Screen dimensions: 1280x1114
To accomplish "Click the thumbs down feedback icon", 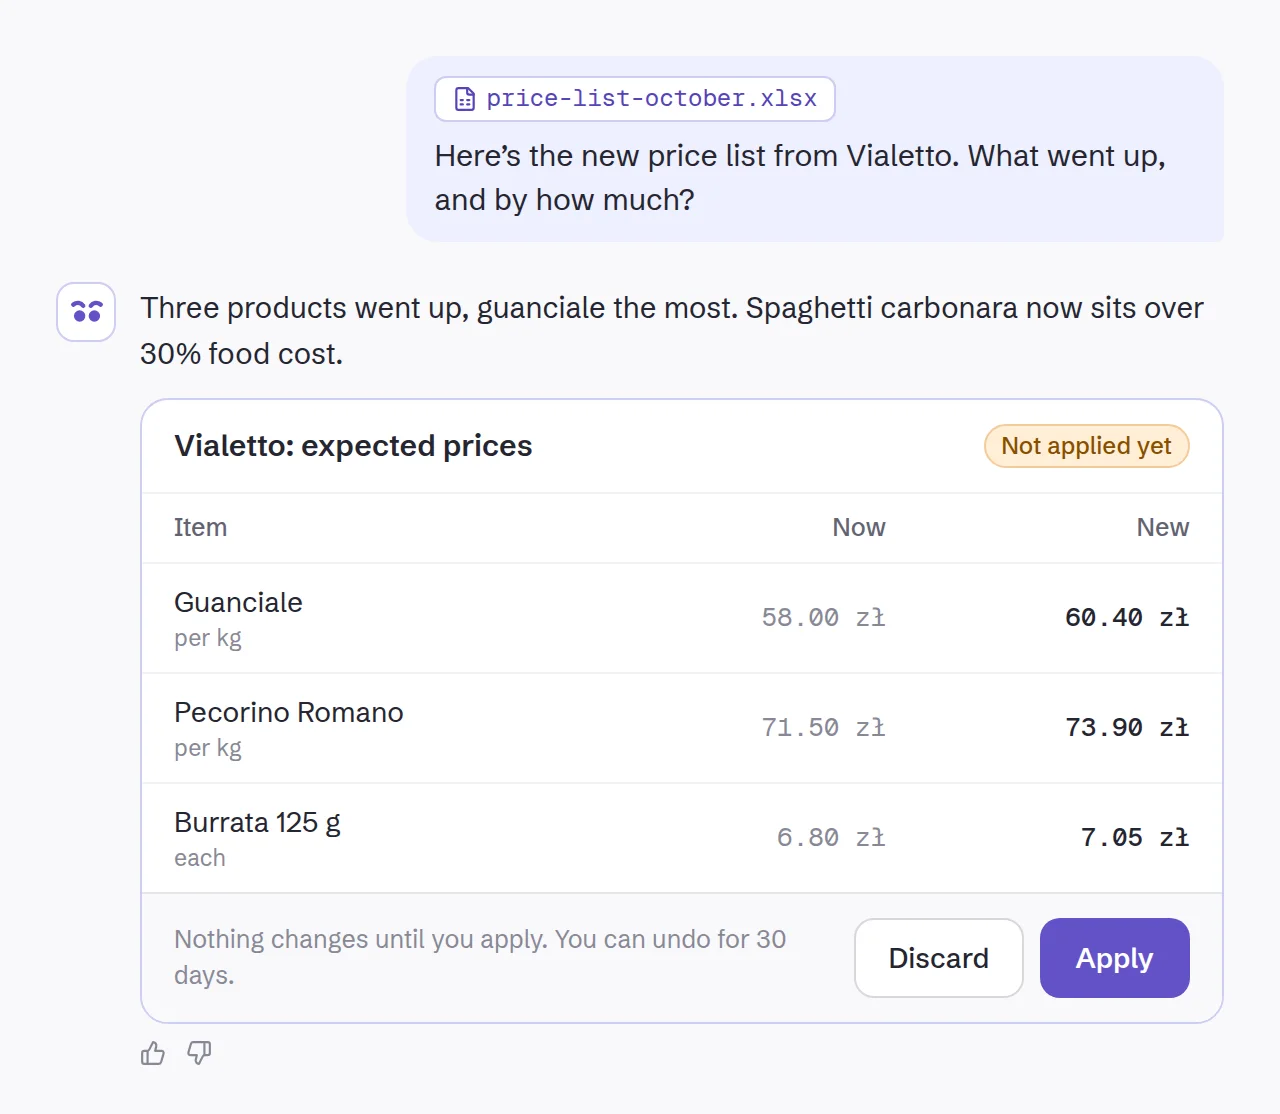I will pos(199,1053).
